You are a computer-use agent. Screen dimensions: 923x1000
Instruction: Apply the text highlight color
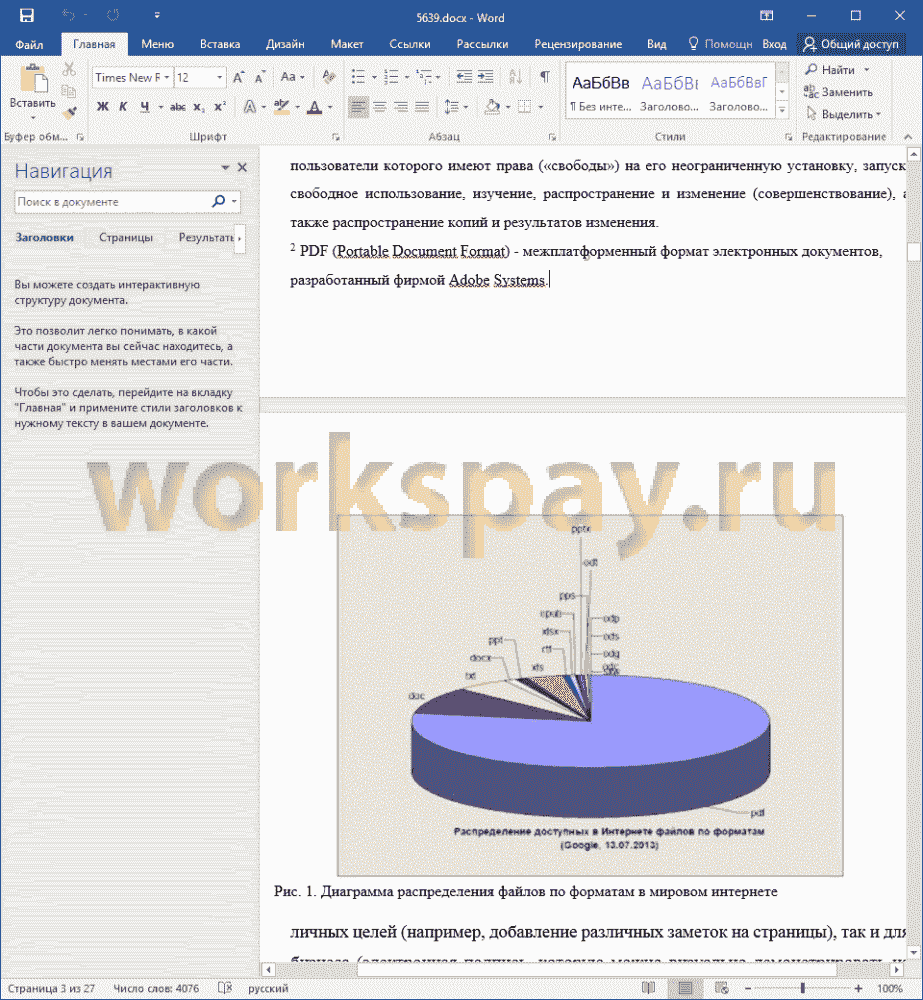point(281,107)
